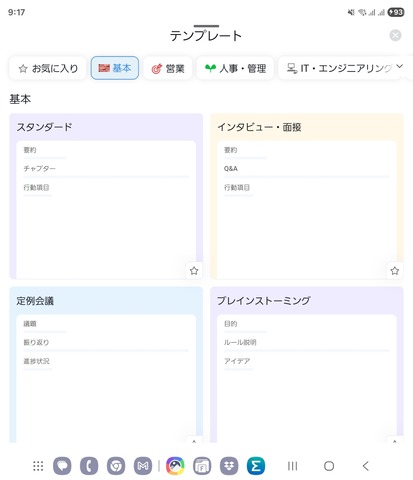Choose the インタビュー・面接 template card
The height and width of the screenshot is (480, 413).
tap(307, 196)
